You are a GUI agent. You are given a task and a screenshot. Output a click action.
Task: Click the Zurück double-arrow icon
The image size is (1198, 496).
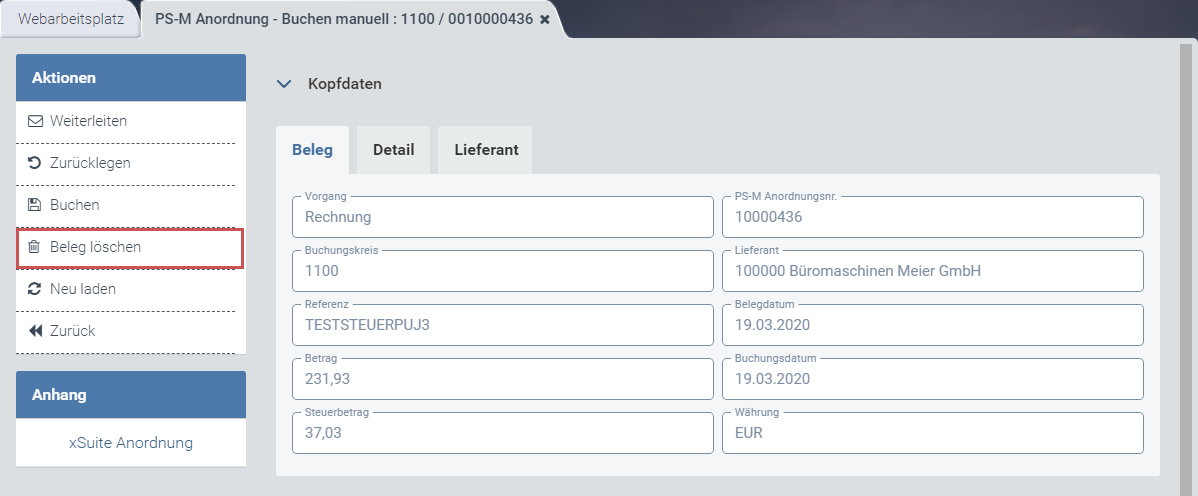pos(35,331)
